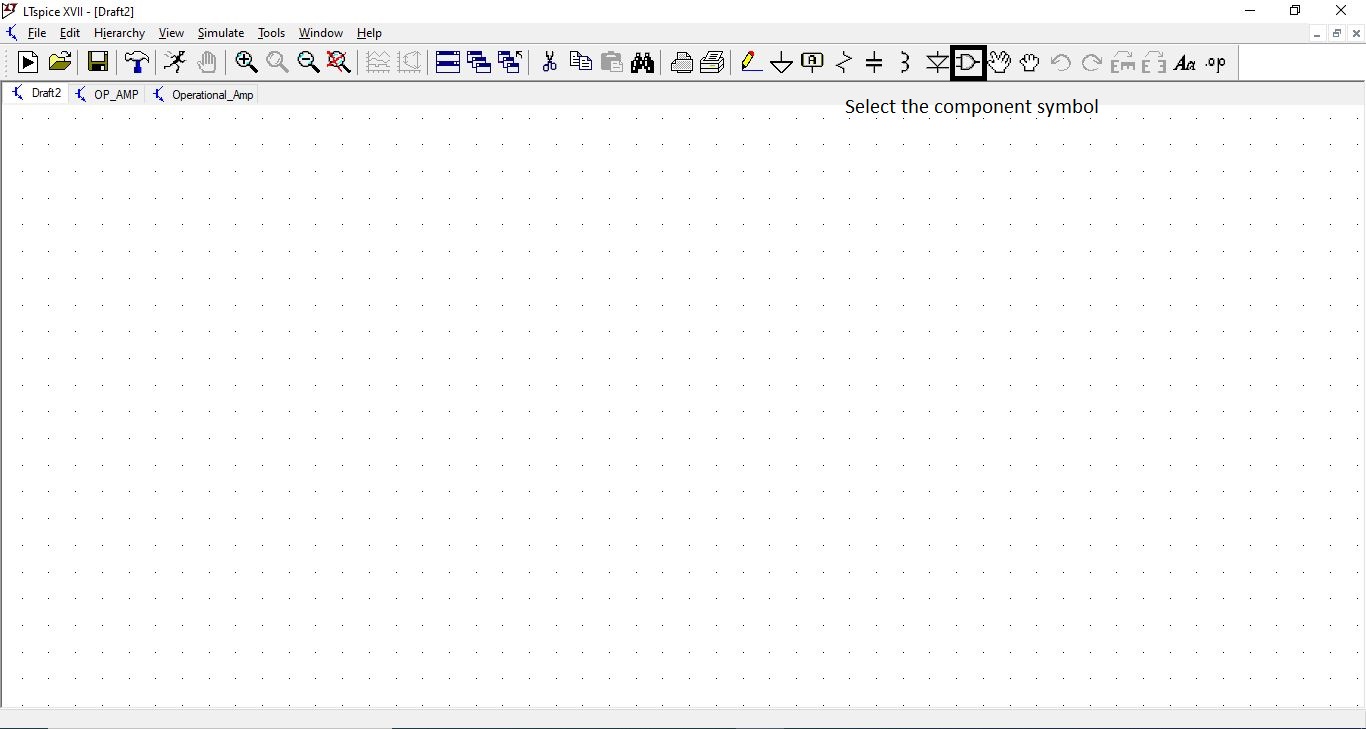The width and height of the screenshot is (1366, 729).
Task: Place a Diode from toolbar
Action: 937,63
